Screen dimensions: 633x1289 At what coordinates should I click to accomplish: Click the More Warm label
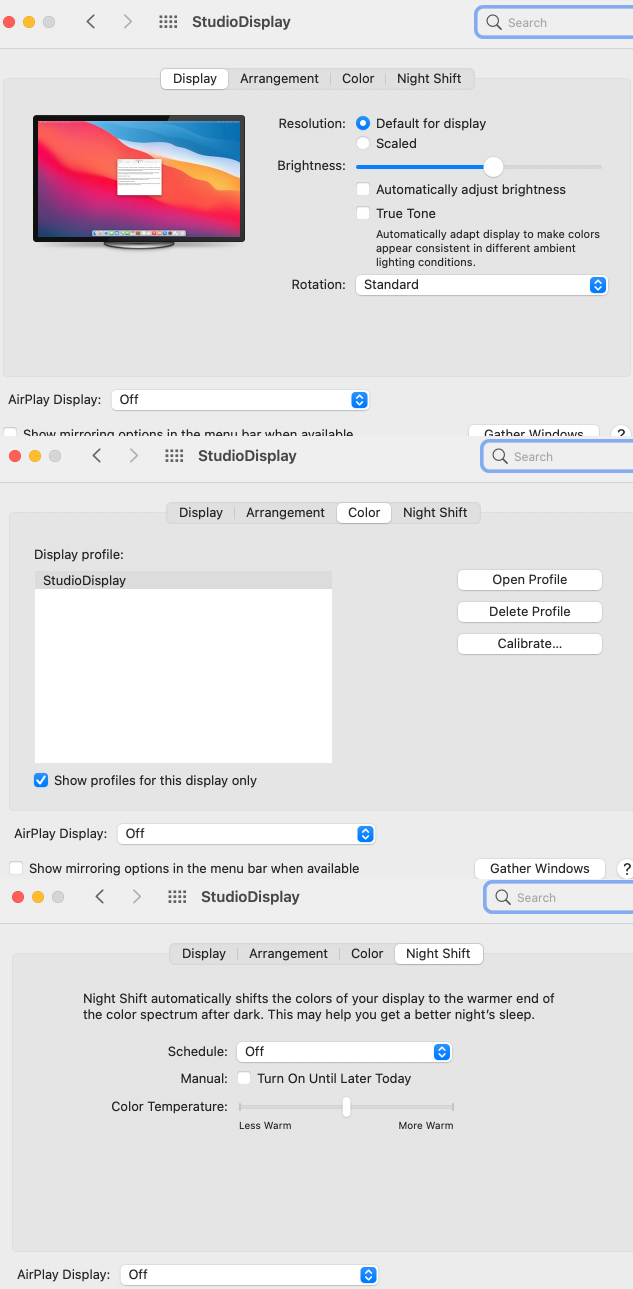[426, 1126]
